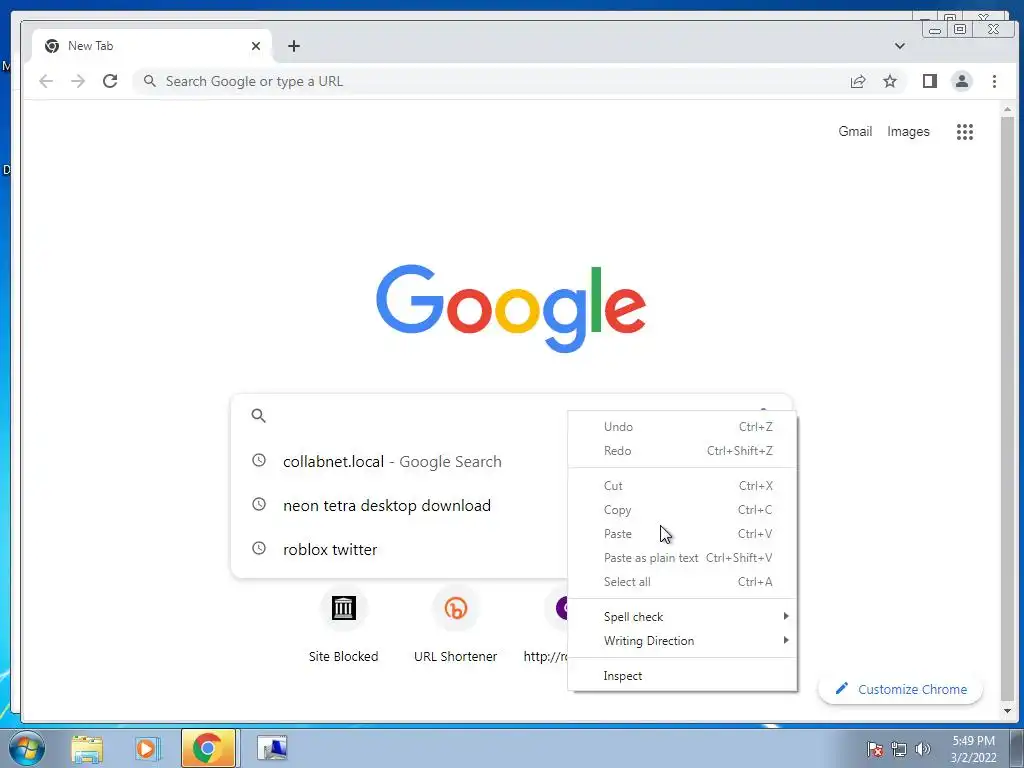Select the New Tab tab
This screenshot has width=1024, height=768.
click(151, 46)
